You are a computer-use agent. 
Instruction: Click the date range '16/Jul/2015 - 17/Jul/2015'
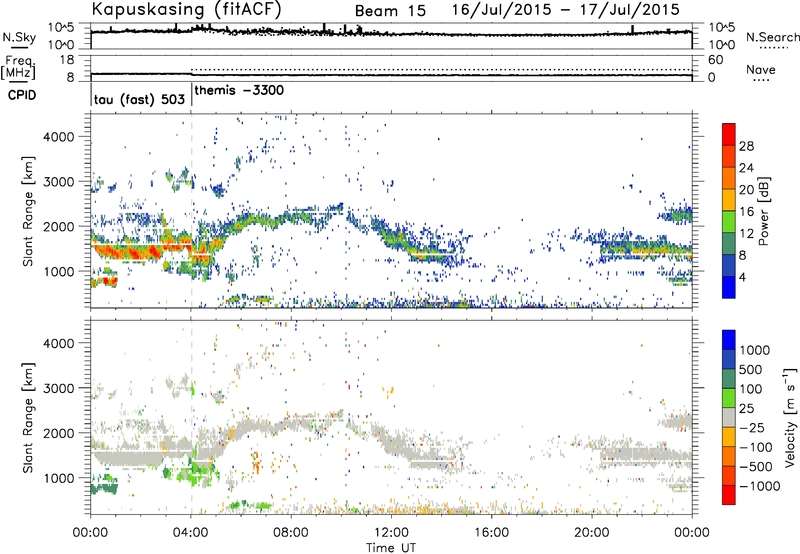point(565,9)
